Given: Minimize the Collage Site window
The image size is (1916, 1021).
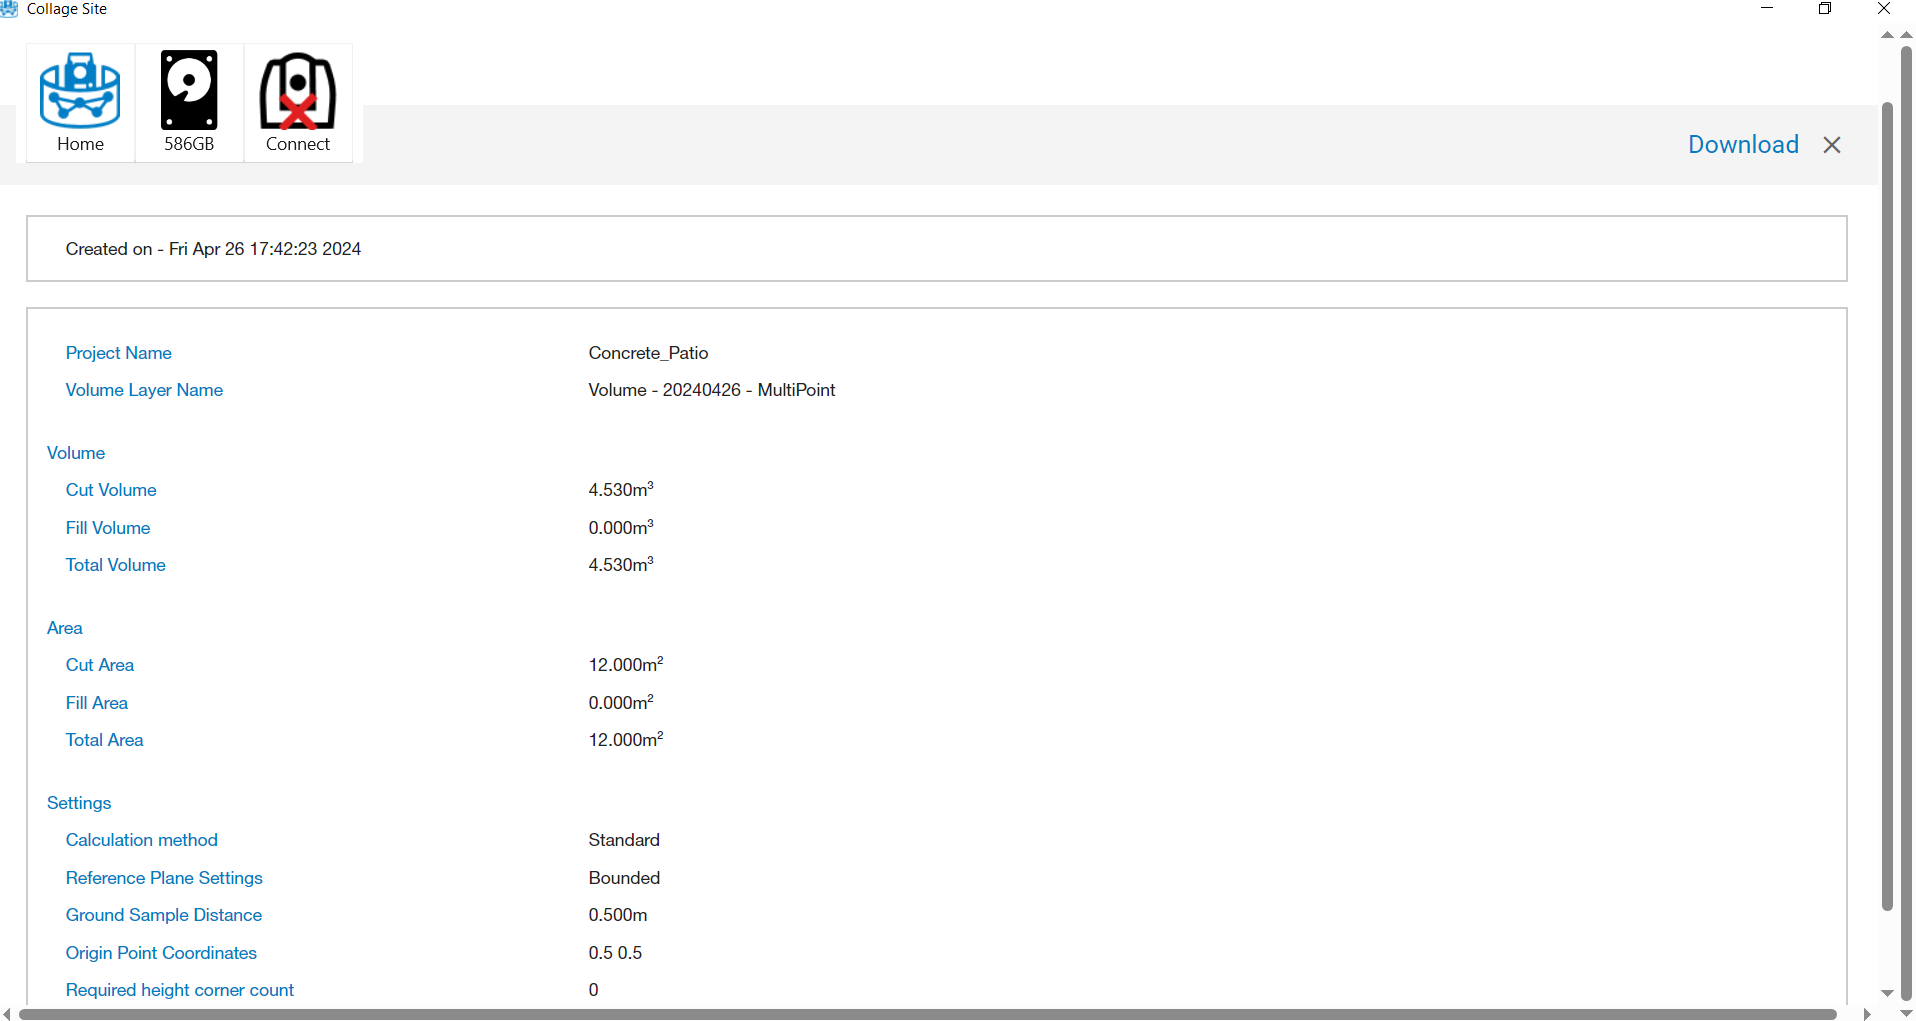Looking at the screenshot, I should (1767, 9).
